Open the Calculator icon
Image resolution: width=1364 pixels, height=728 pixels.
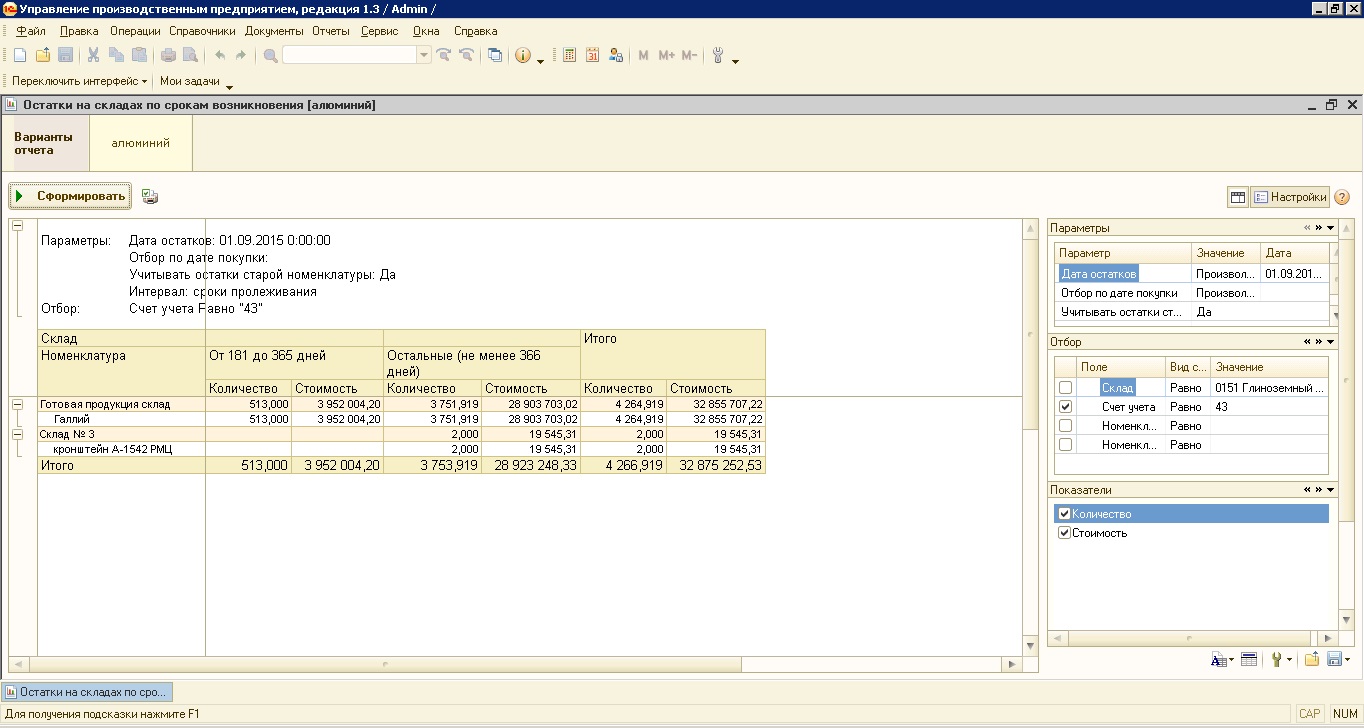click(x=570, y=56)
